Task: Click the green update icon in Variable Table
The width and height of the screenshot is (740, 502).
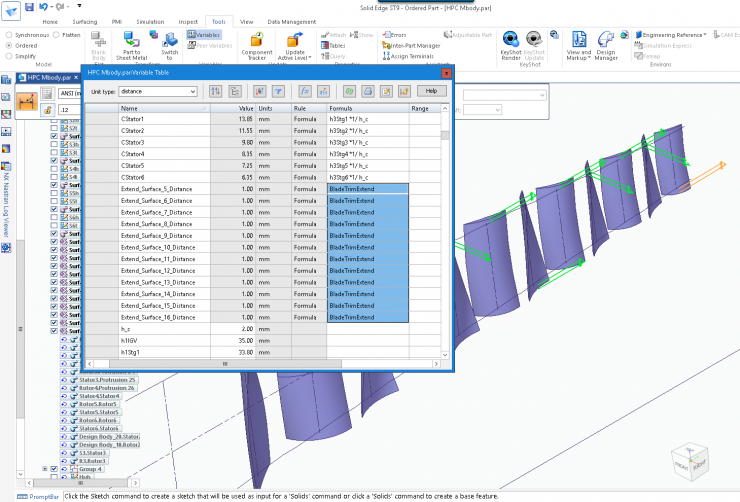Action: [x=349, y=92]
